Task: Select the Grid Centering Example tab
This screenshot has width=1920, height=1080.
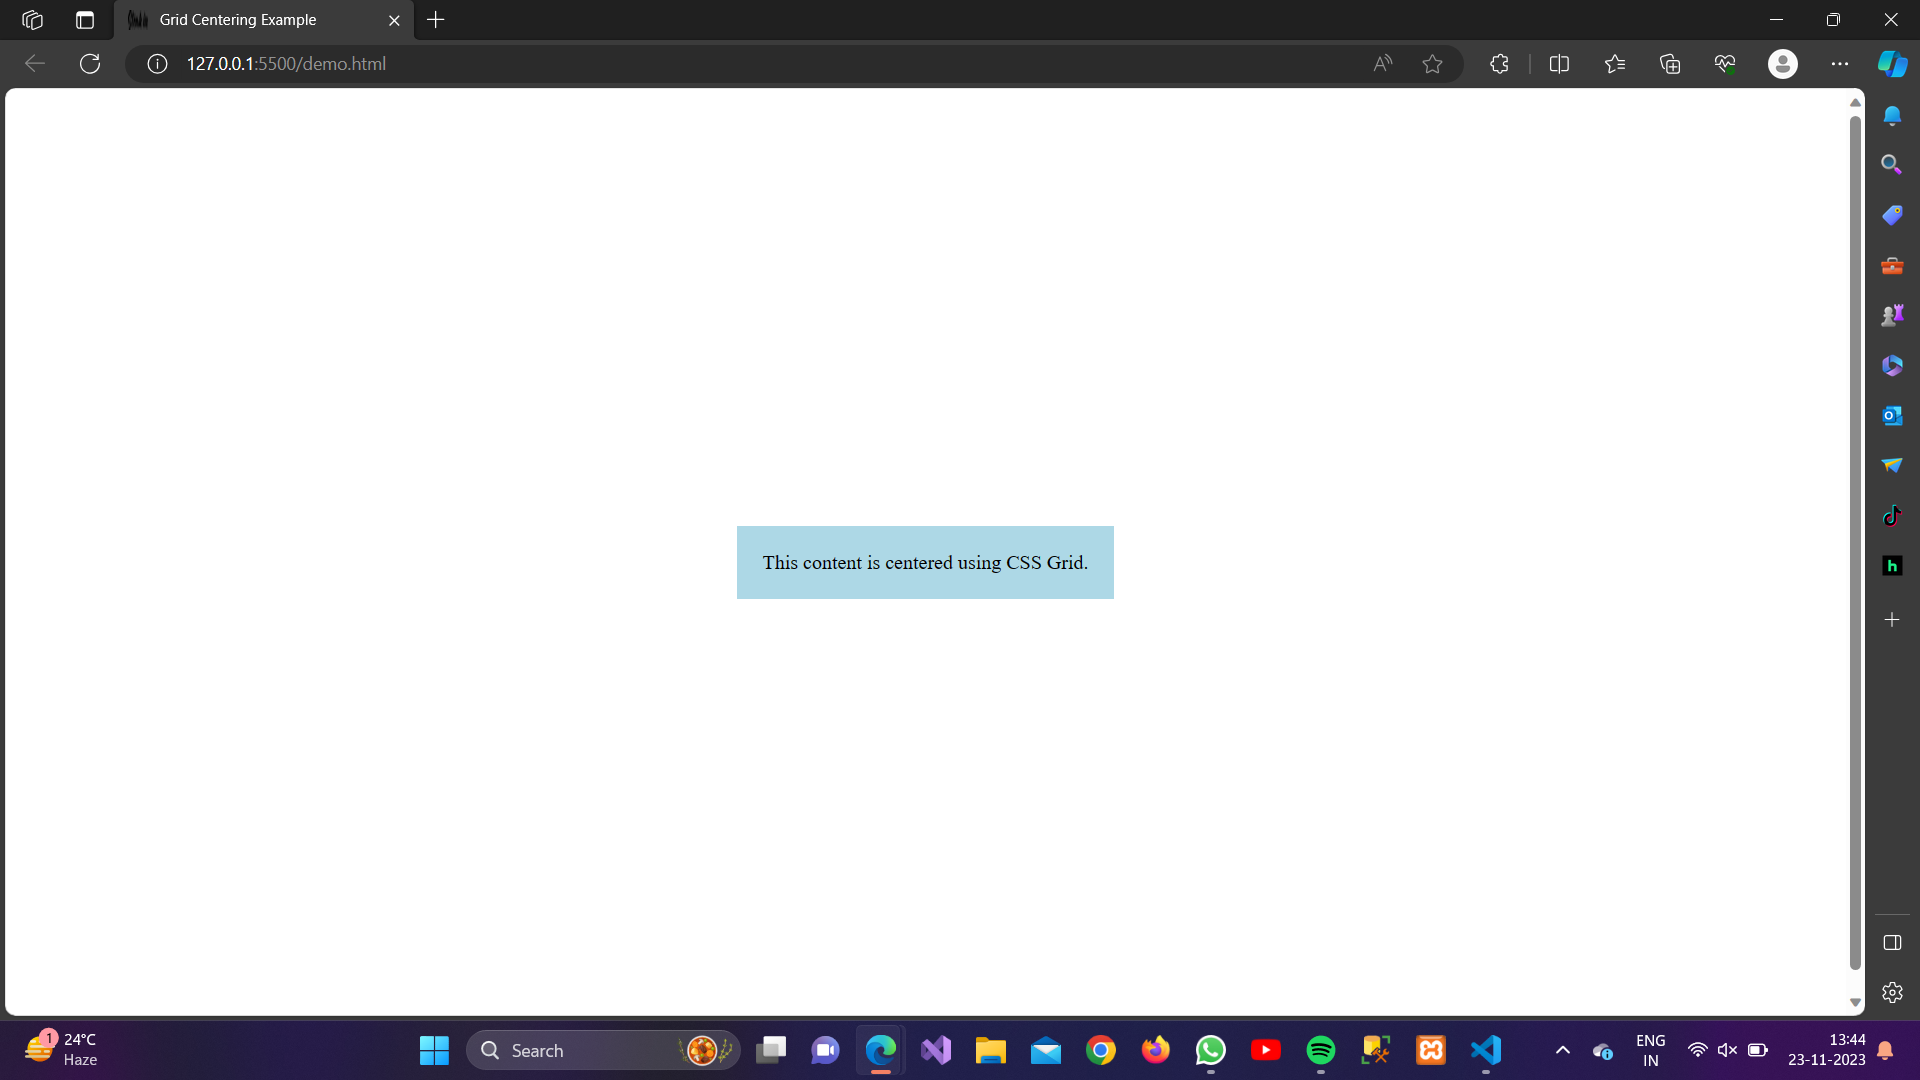Action: pyautogui.click(x=238, y=20)
